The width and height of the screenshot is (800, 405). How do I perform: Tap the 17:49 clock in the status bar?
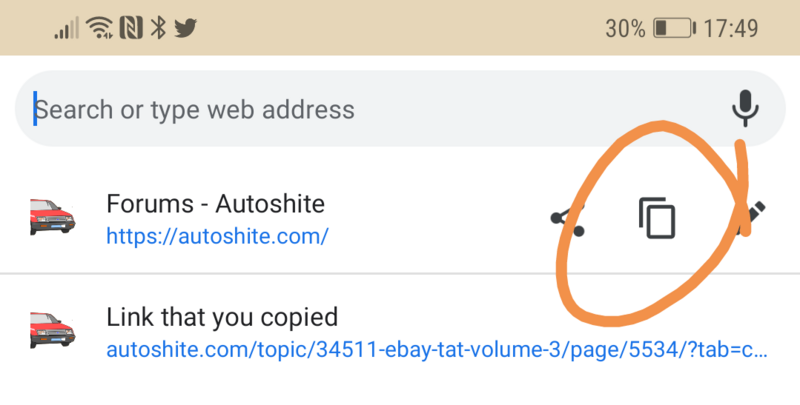click(x=731, y=27)
